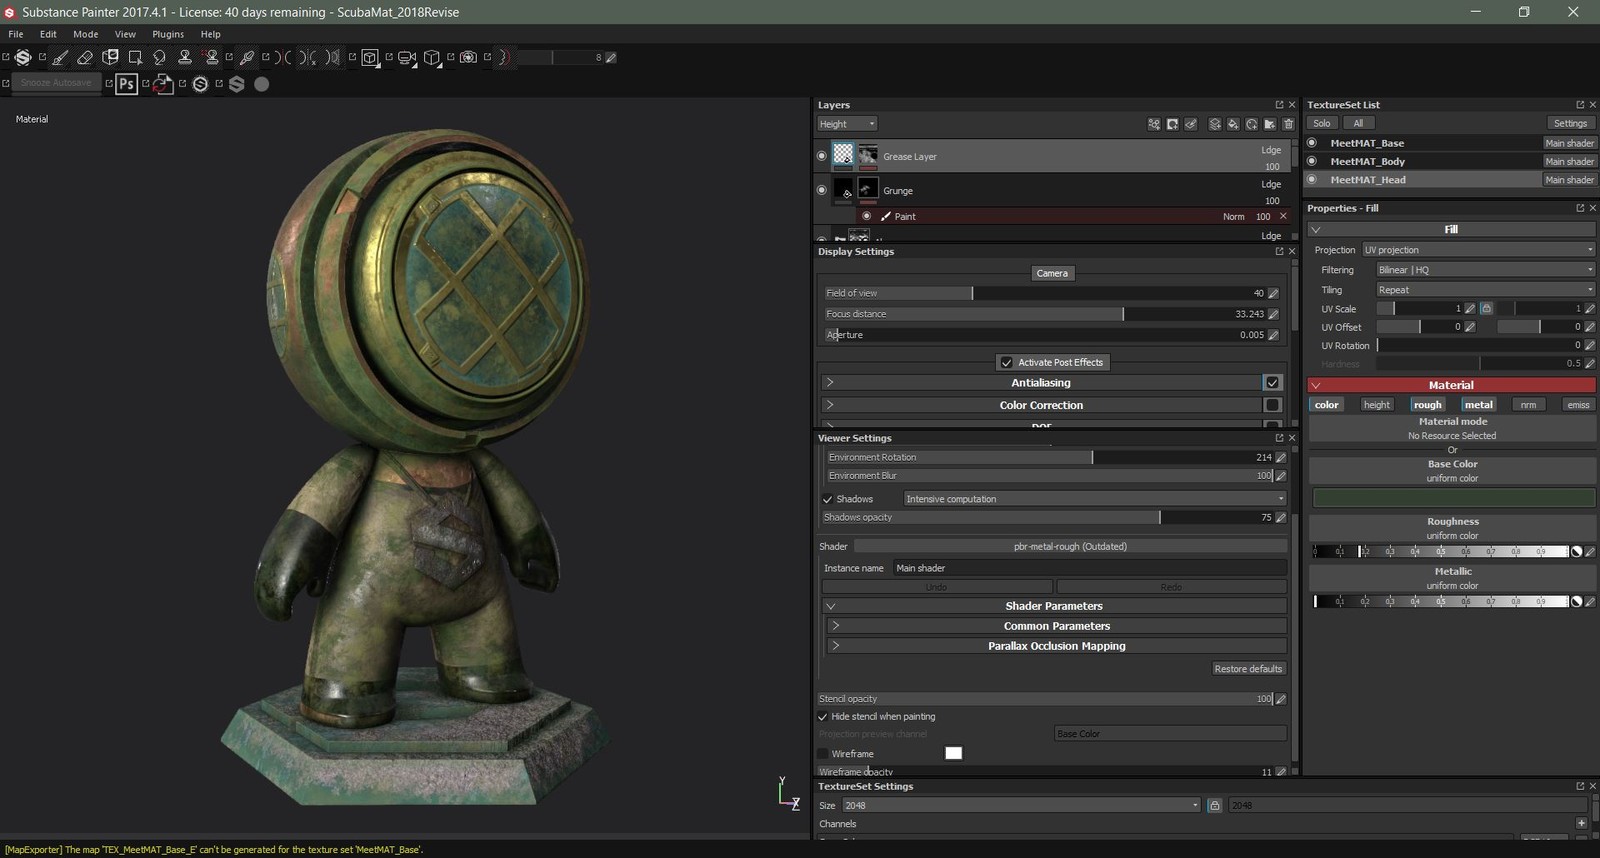Open the Projection UV projection dropdown
1600x858 pixels.
tap(1478, 250)
